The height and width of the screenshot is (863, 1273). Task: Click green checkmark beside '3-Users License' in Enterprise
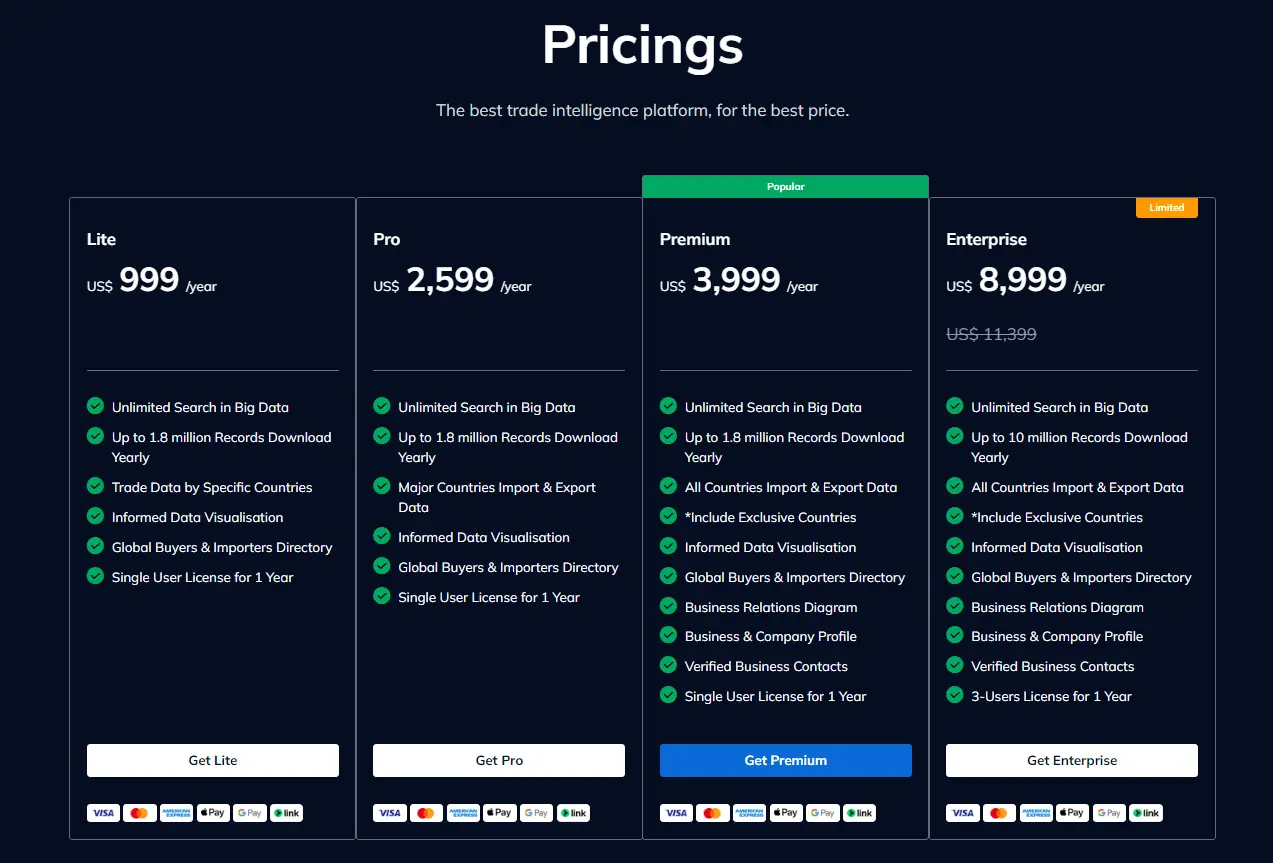point(954,695)
